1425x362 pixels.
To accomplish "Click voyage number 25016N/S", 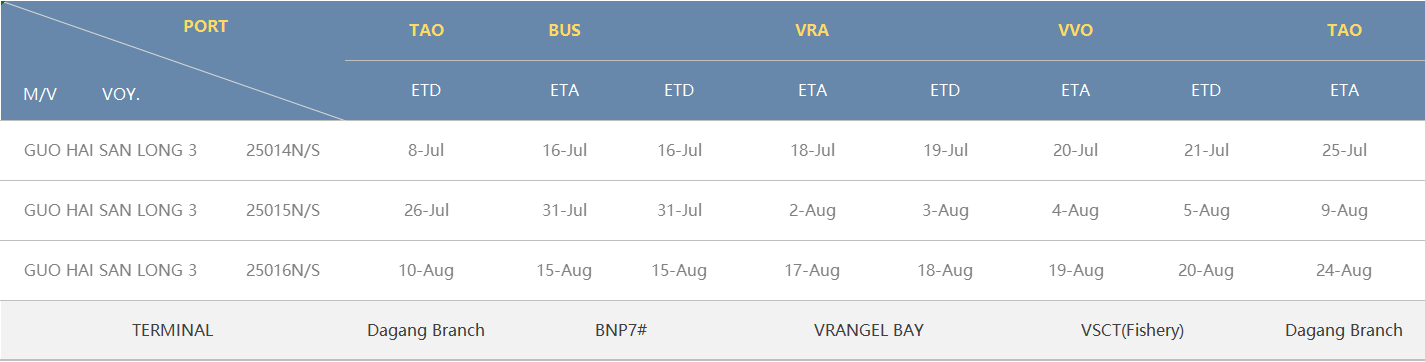I will coord(283,270).
